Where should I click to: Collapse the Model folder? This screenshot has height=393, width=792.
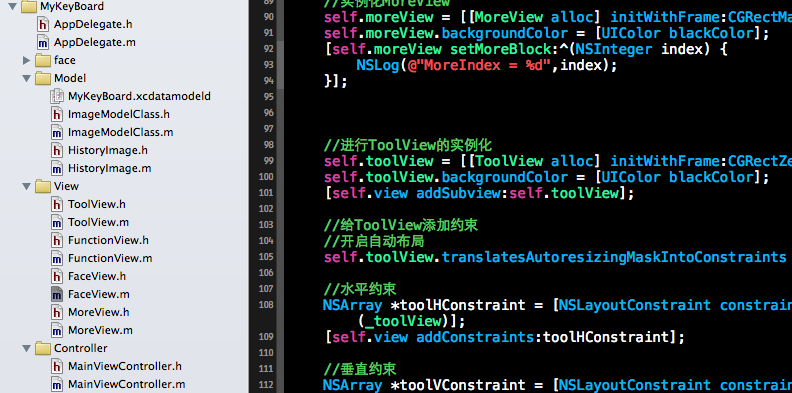click(x=27, y=78)
